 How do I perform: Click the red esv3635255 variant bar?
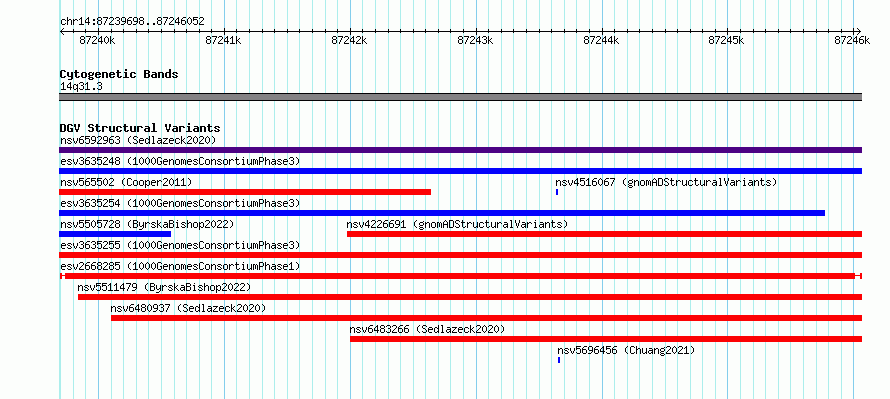pos(460,255)
